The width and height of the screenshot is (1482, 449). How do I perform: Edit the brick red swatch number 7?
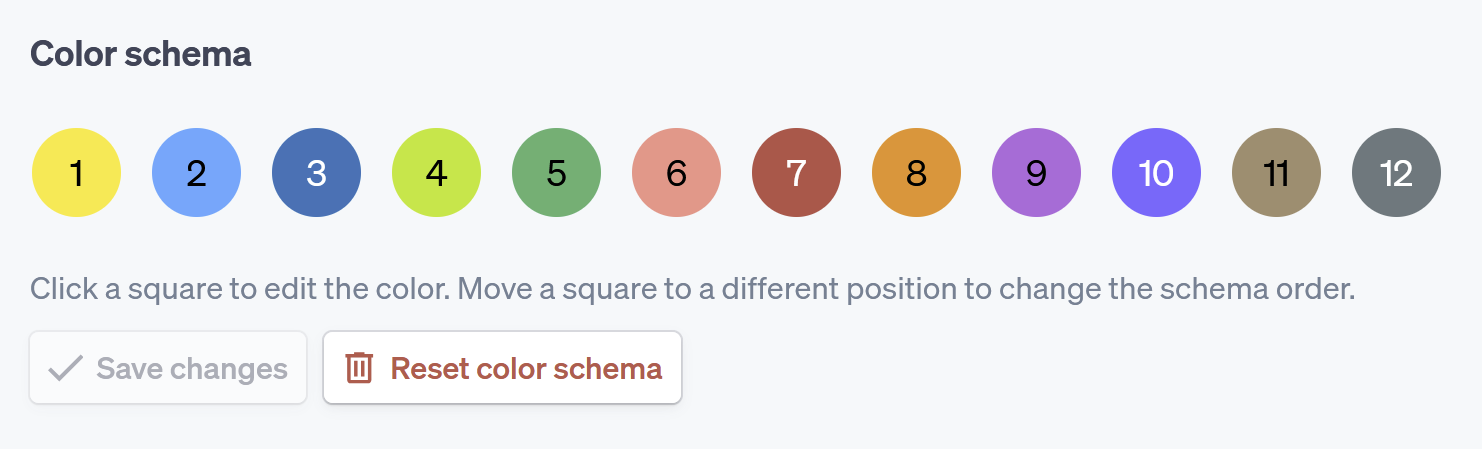(x=796, y=173)
